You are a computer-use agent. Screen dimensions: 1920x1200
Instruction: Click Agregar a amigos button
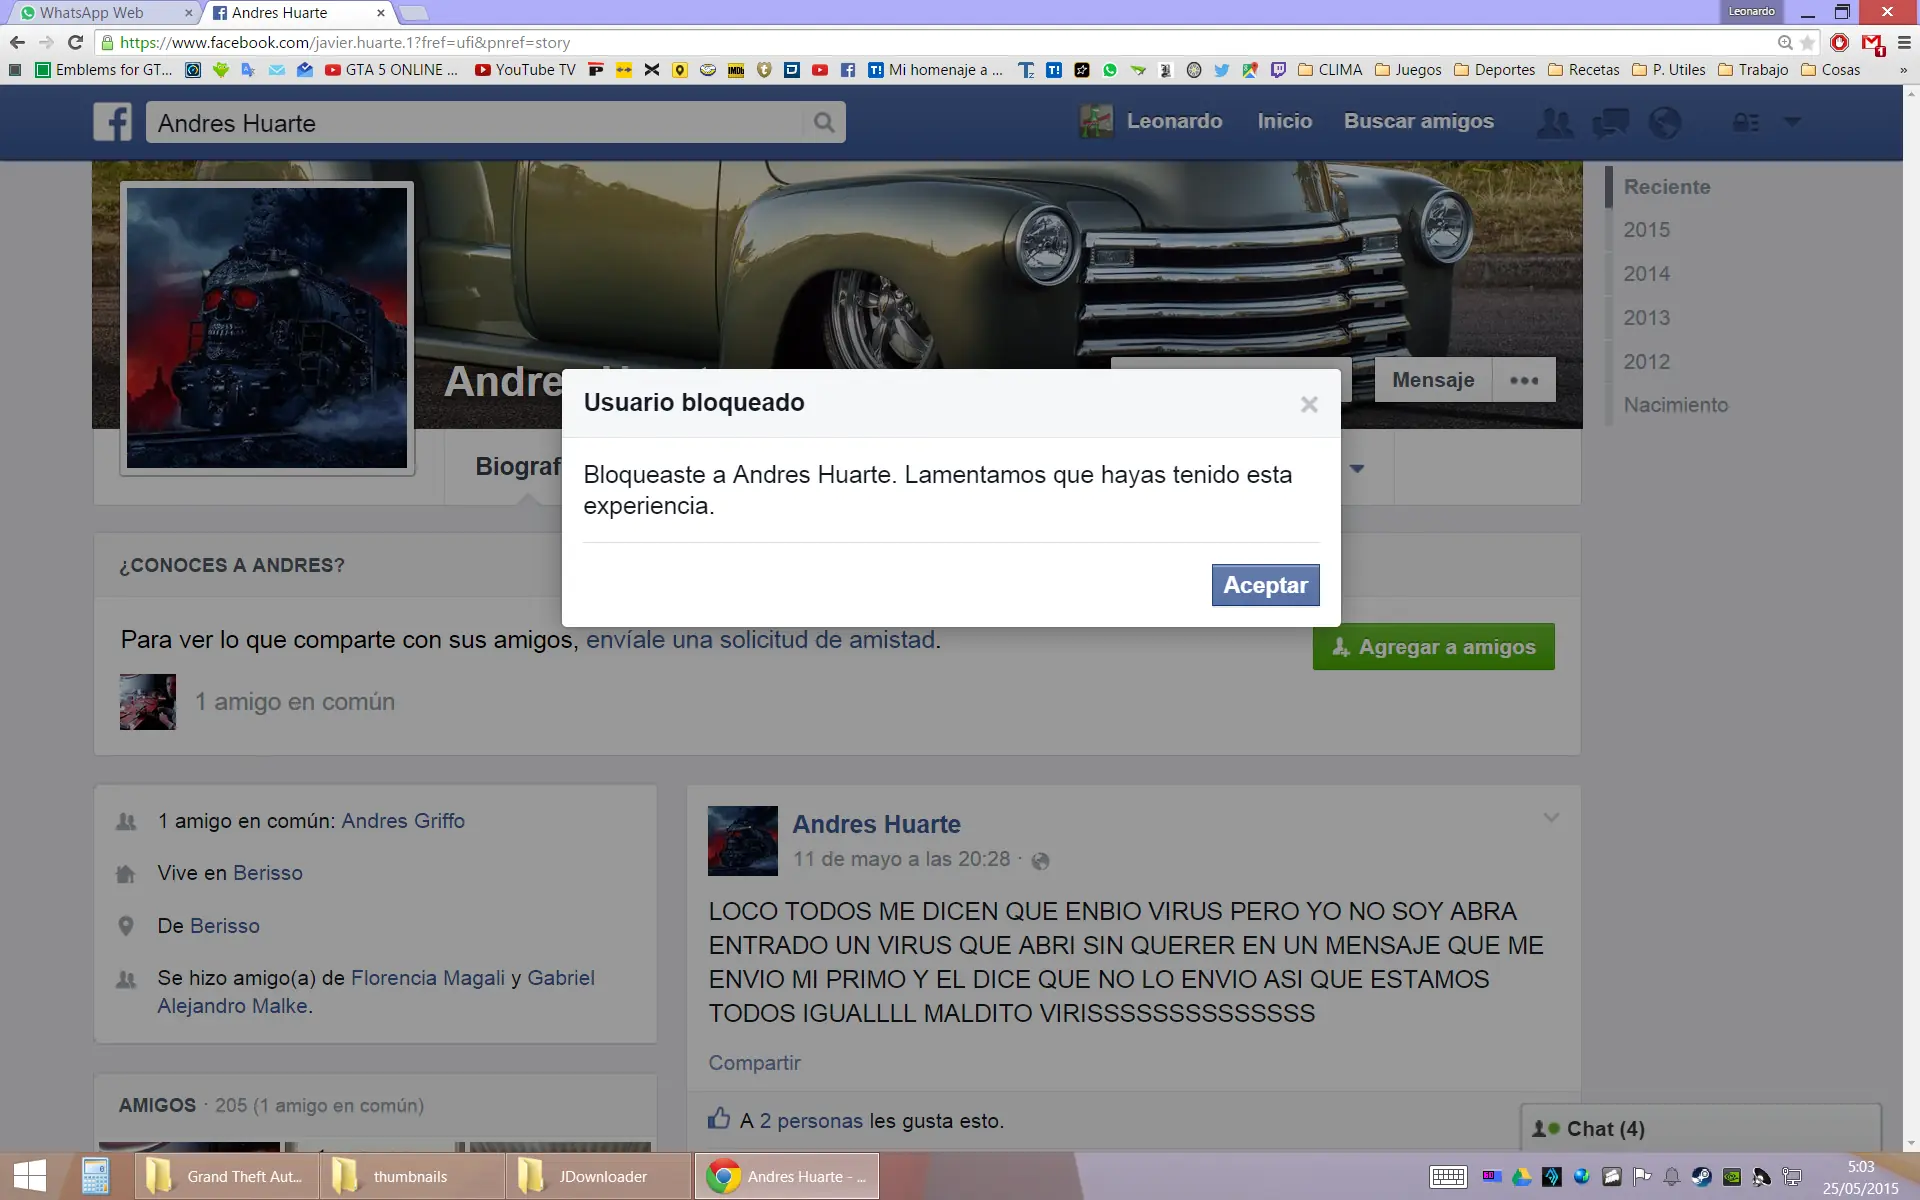pyautogui.click(x=1433, y=647)
